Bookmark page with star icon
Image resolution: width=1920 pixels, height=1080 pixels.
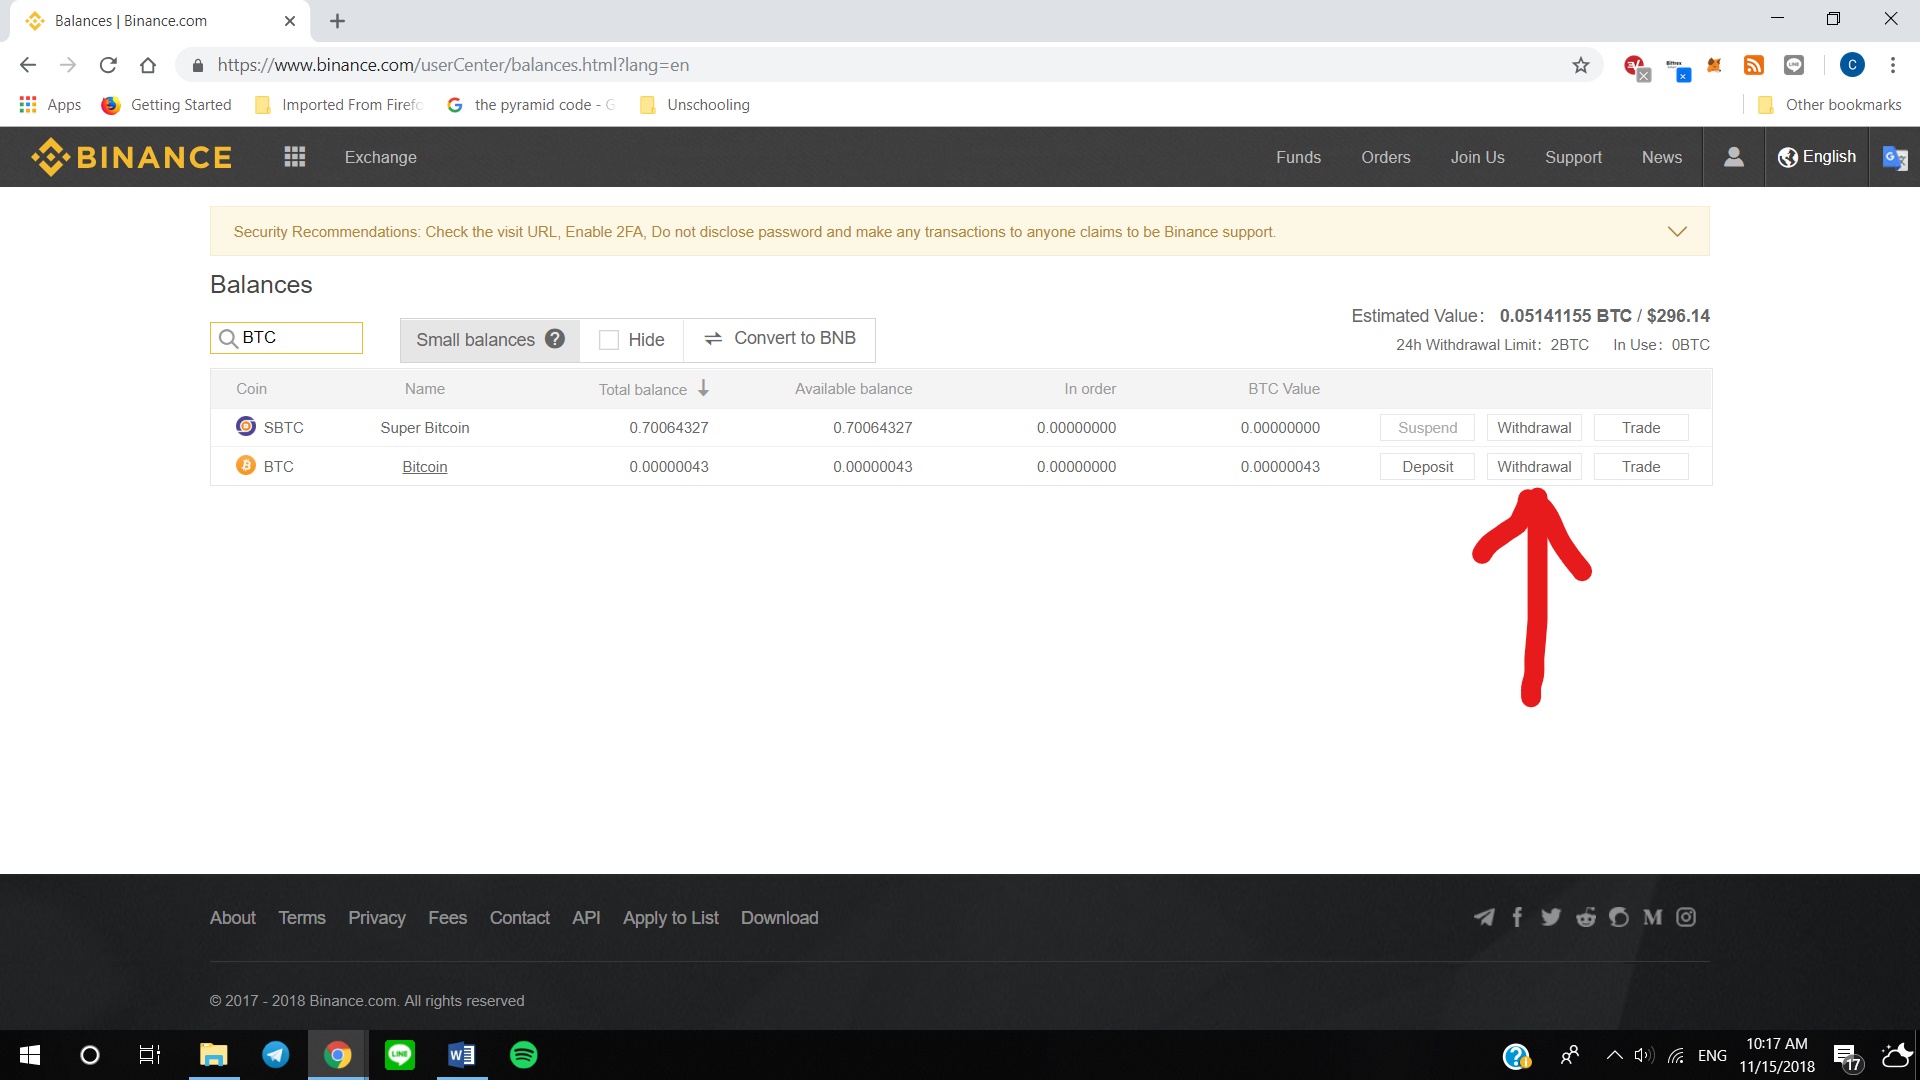(1581, 65)
